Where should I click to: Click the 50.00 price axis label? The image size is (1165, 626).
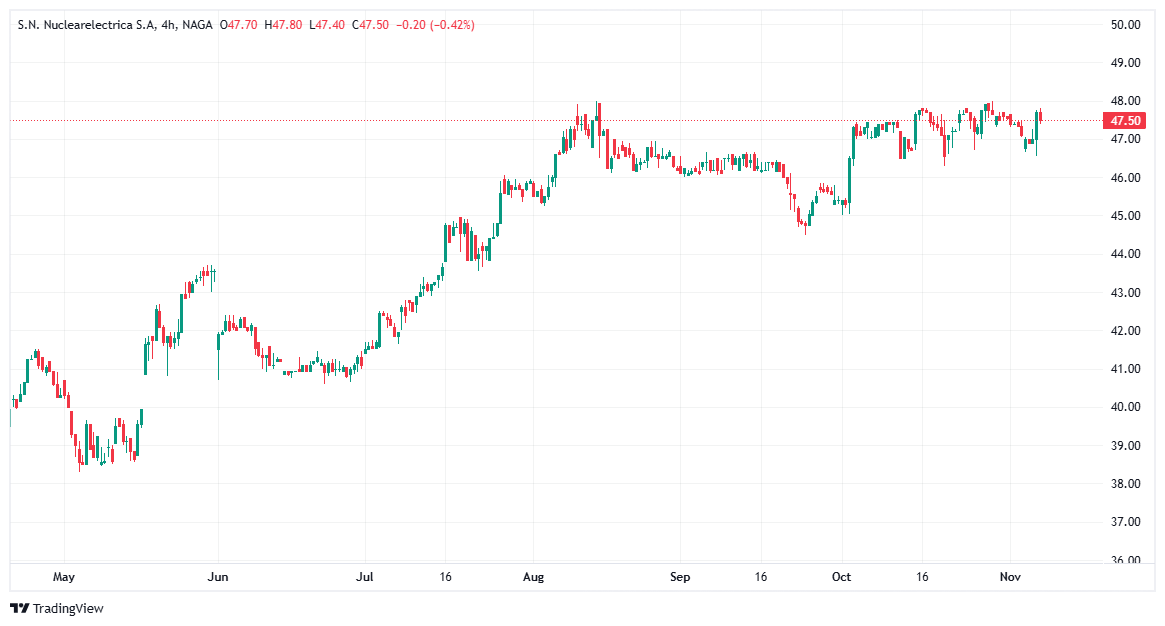click(1126, 25)
